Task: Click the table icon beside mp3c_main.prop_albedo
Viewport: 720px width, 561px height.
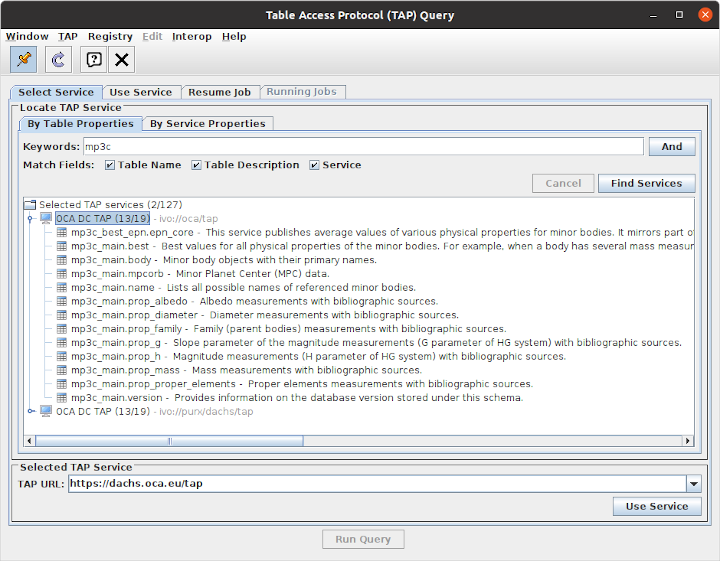Action: pyautogui.click(x=62, y=301)
